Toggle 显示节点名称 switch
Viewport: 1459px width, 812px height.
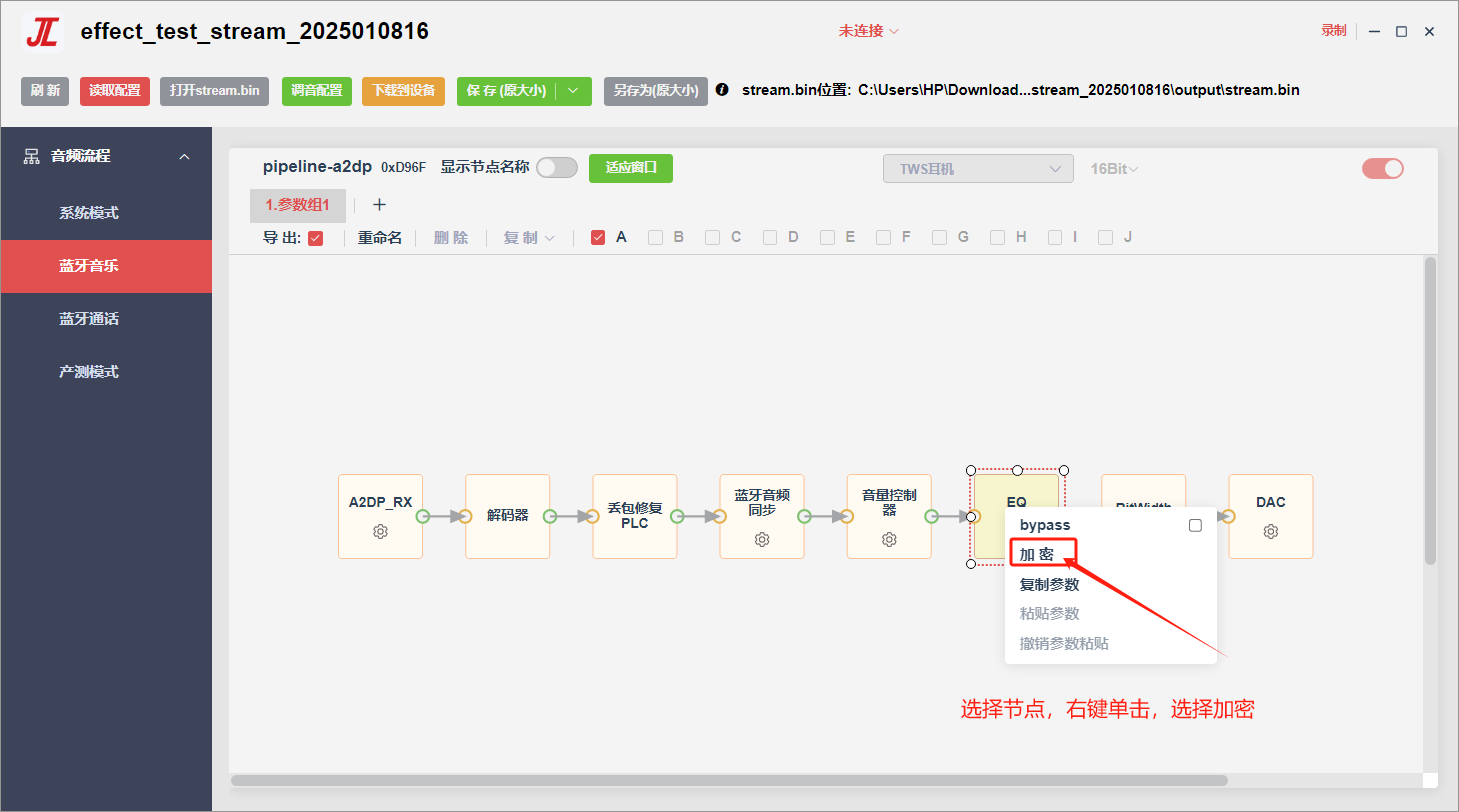pos(557,168)
